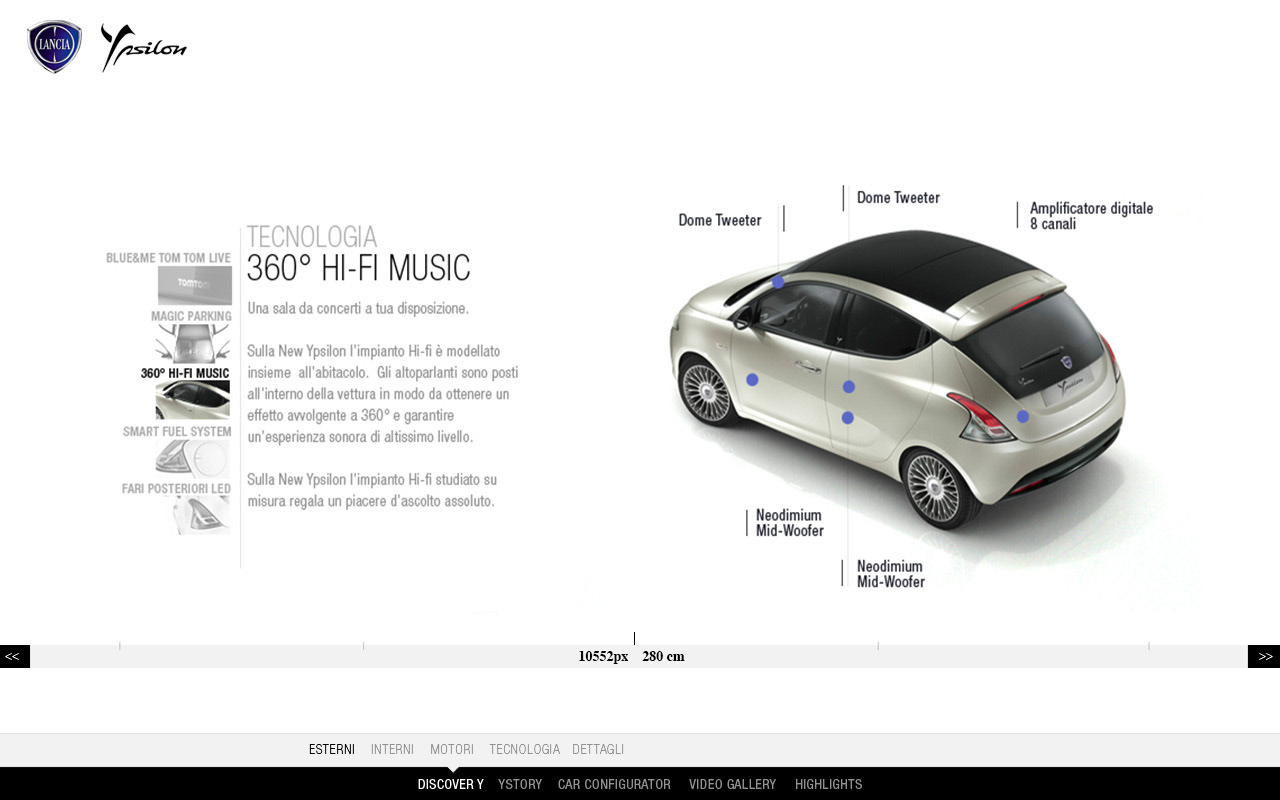
Task: Open the VIDEO GALLERY menu item
Action: (732, 785)
